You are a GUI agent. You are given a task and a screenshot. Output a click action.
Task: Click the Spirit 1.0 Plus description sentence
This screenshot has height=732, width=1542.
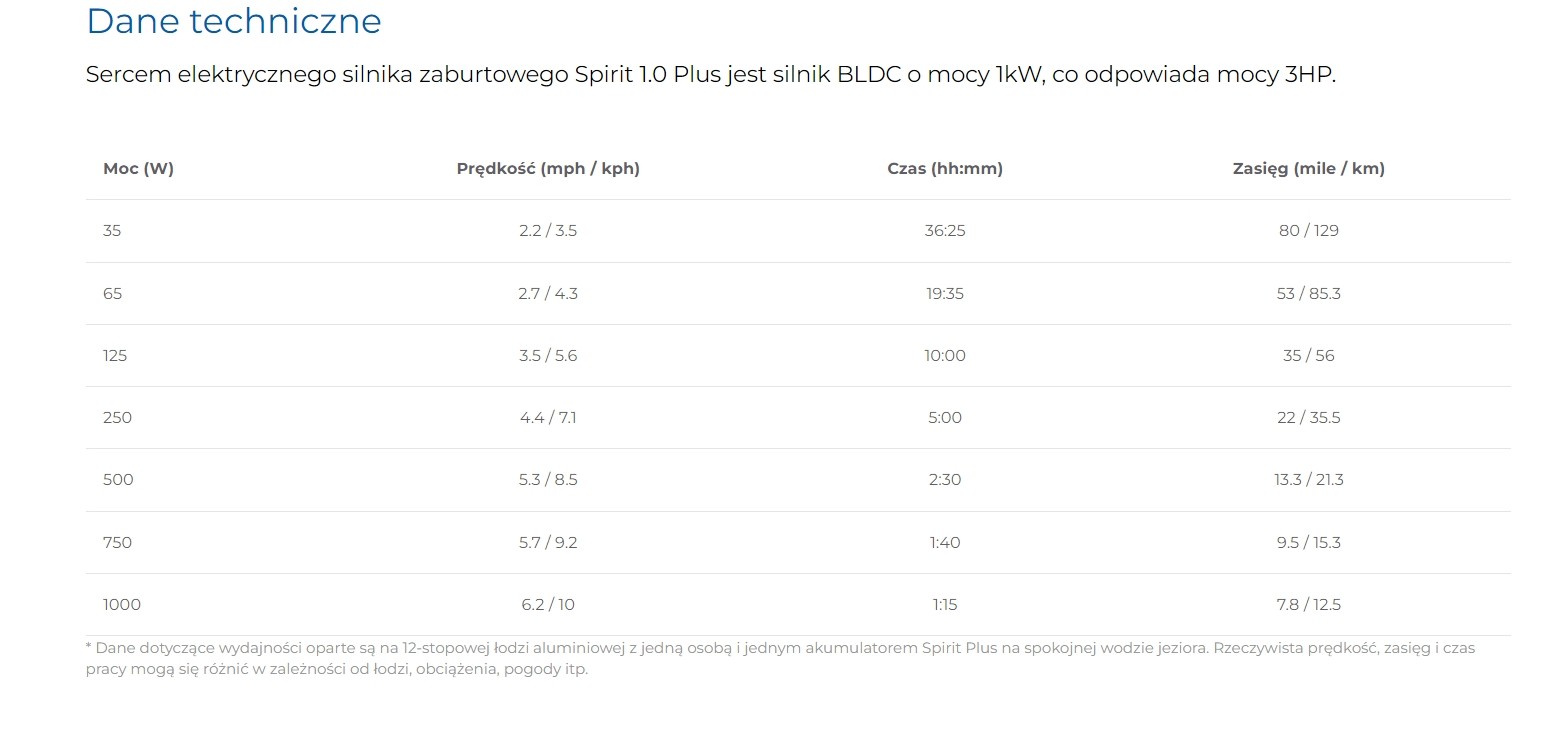(x=710, y=75)
